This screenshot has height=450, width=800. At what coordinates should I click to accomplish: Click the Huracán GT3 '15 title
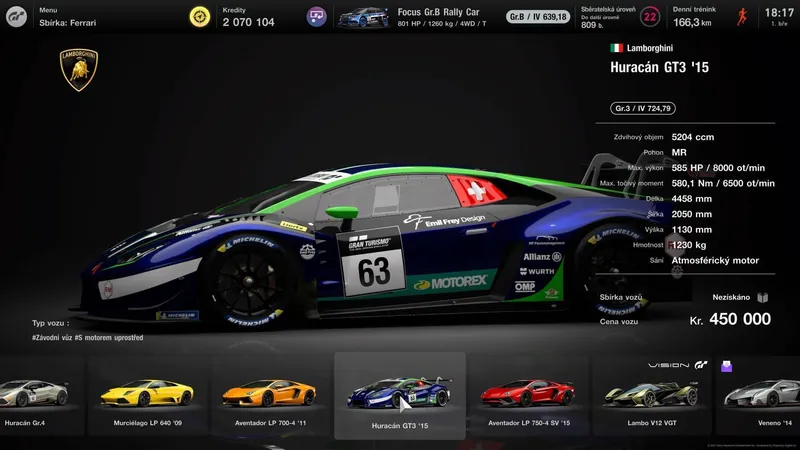click(x=659, y=67)
